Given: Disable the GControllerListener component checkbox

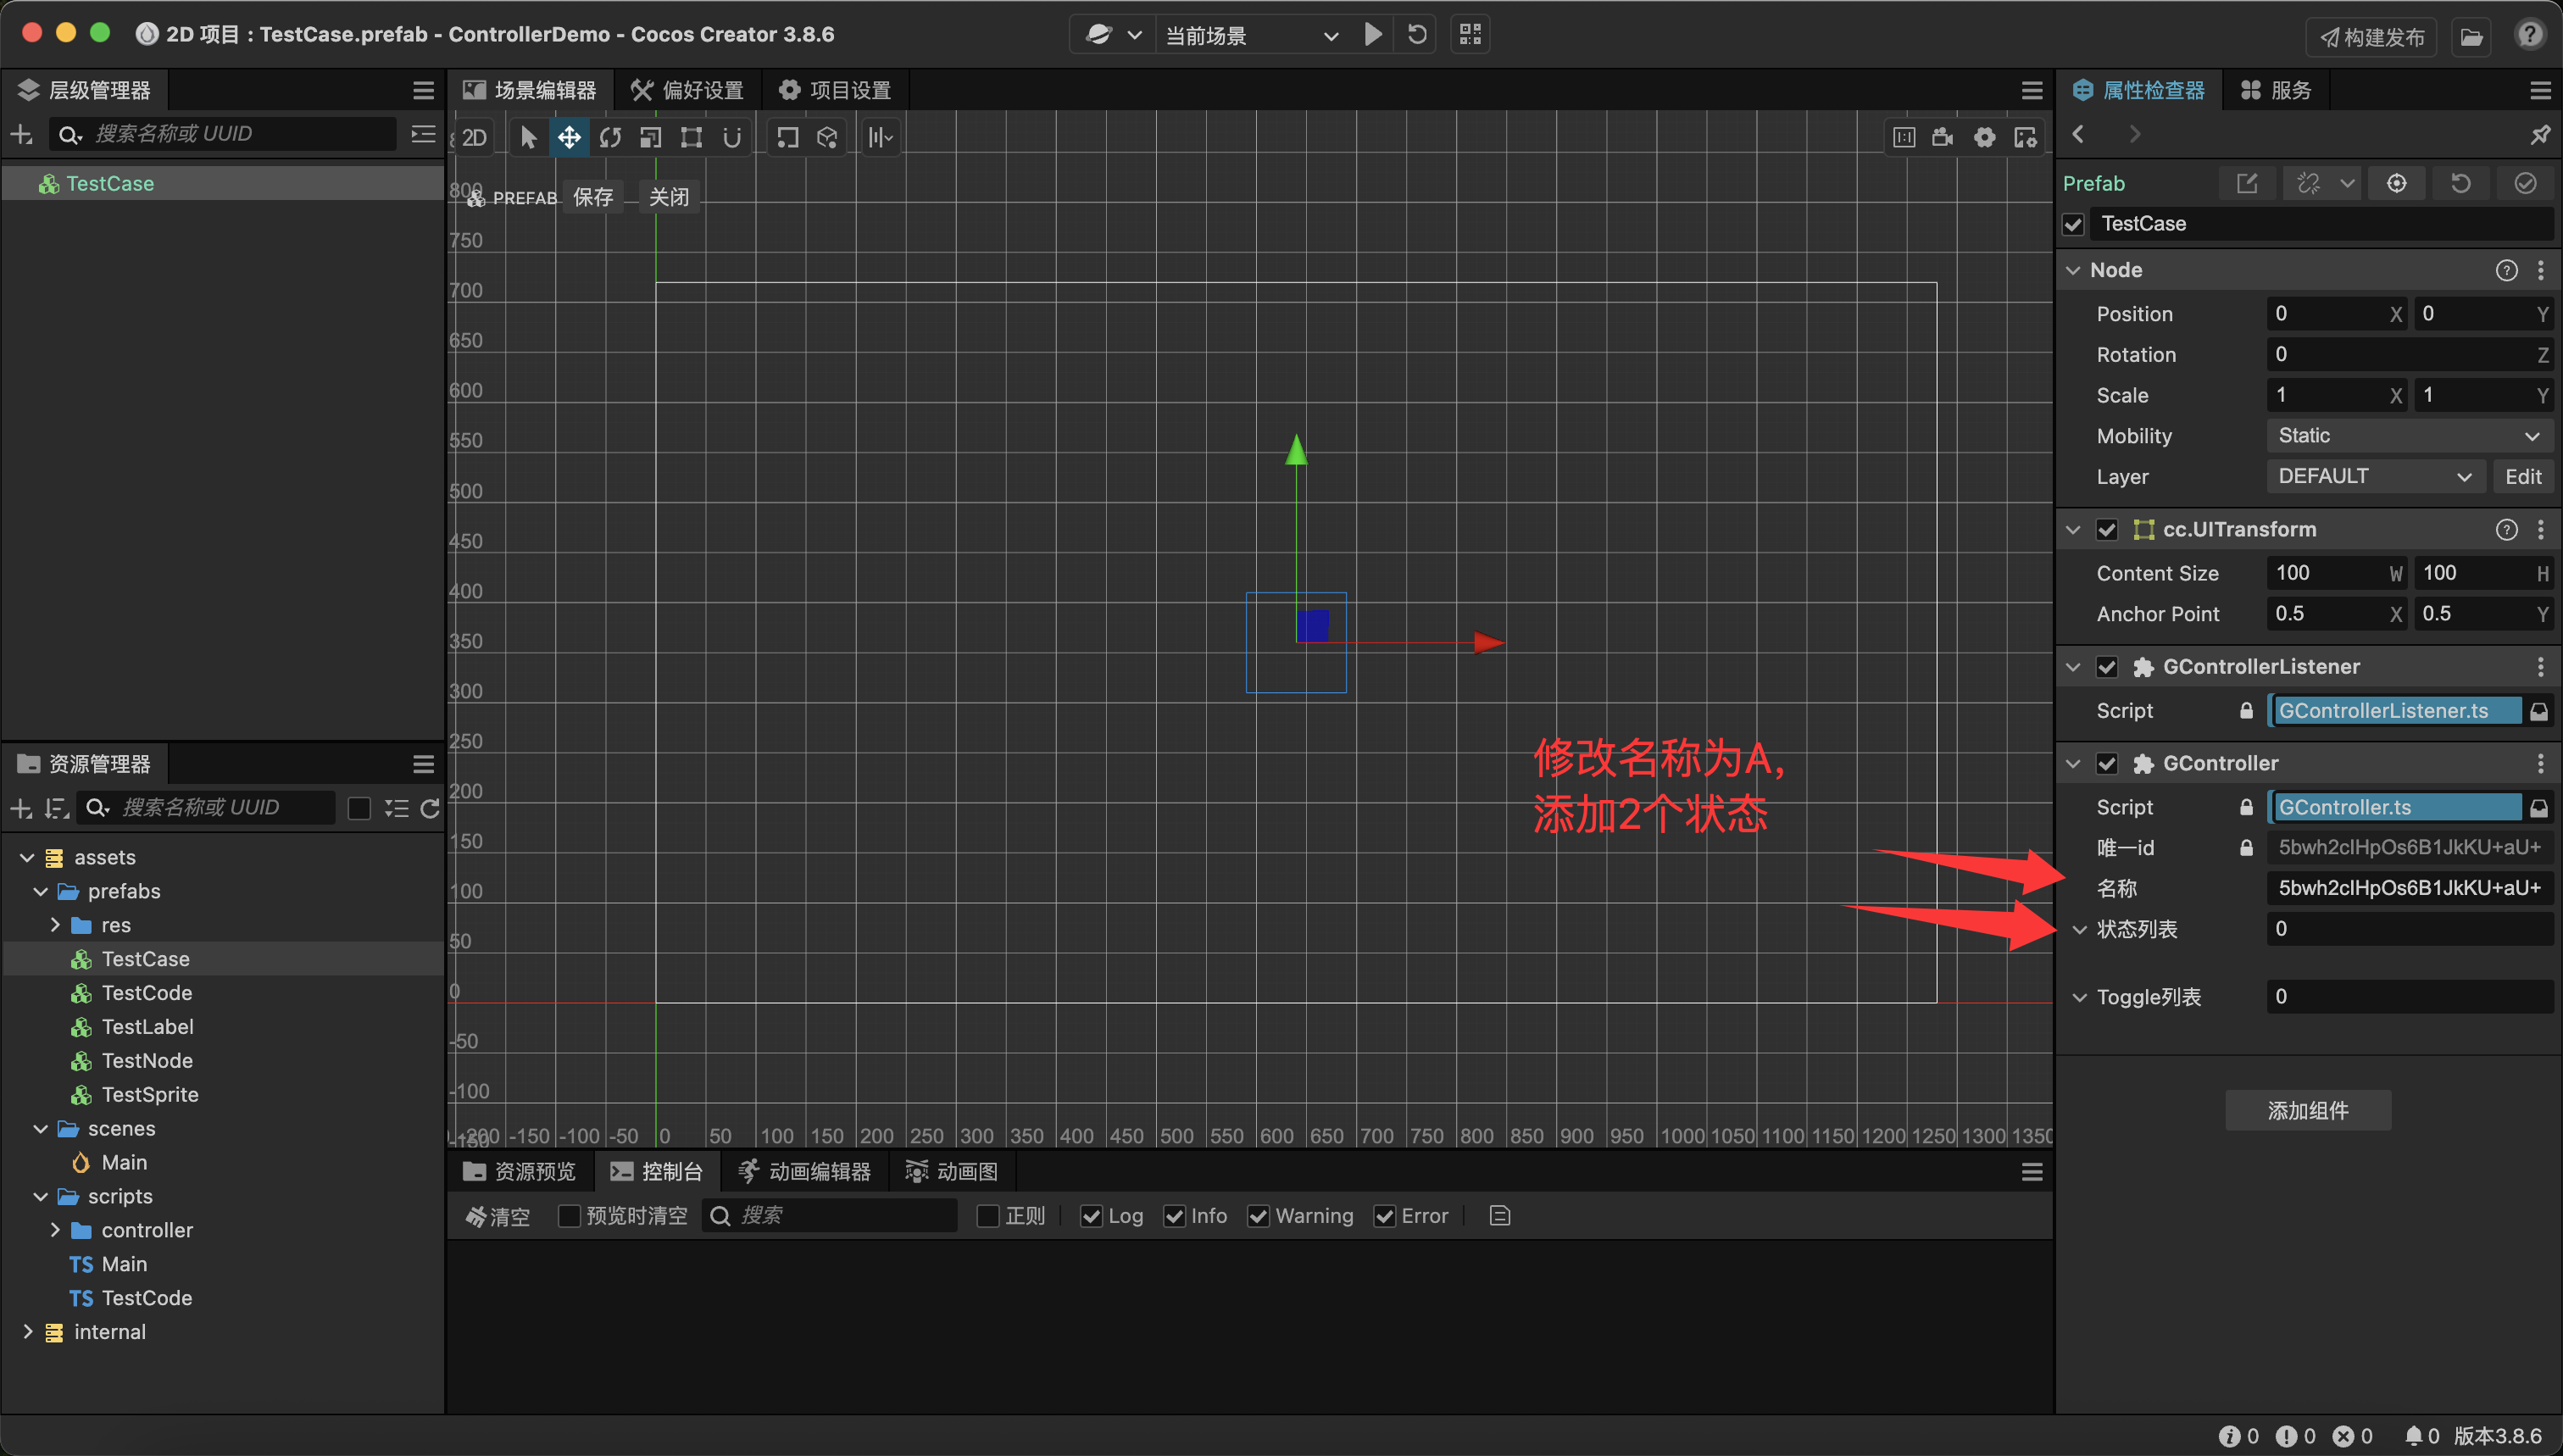Looking at the screenshot, I should [2107, 667].
